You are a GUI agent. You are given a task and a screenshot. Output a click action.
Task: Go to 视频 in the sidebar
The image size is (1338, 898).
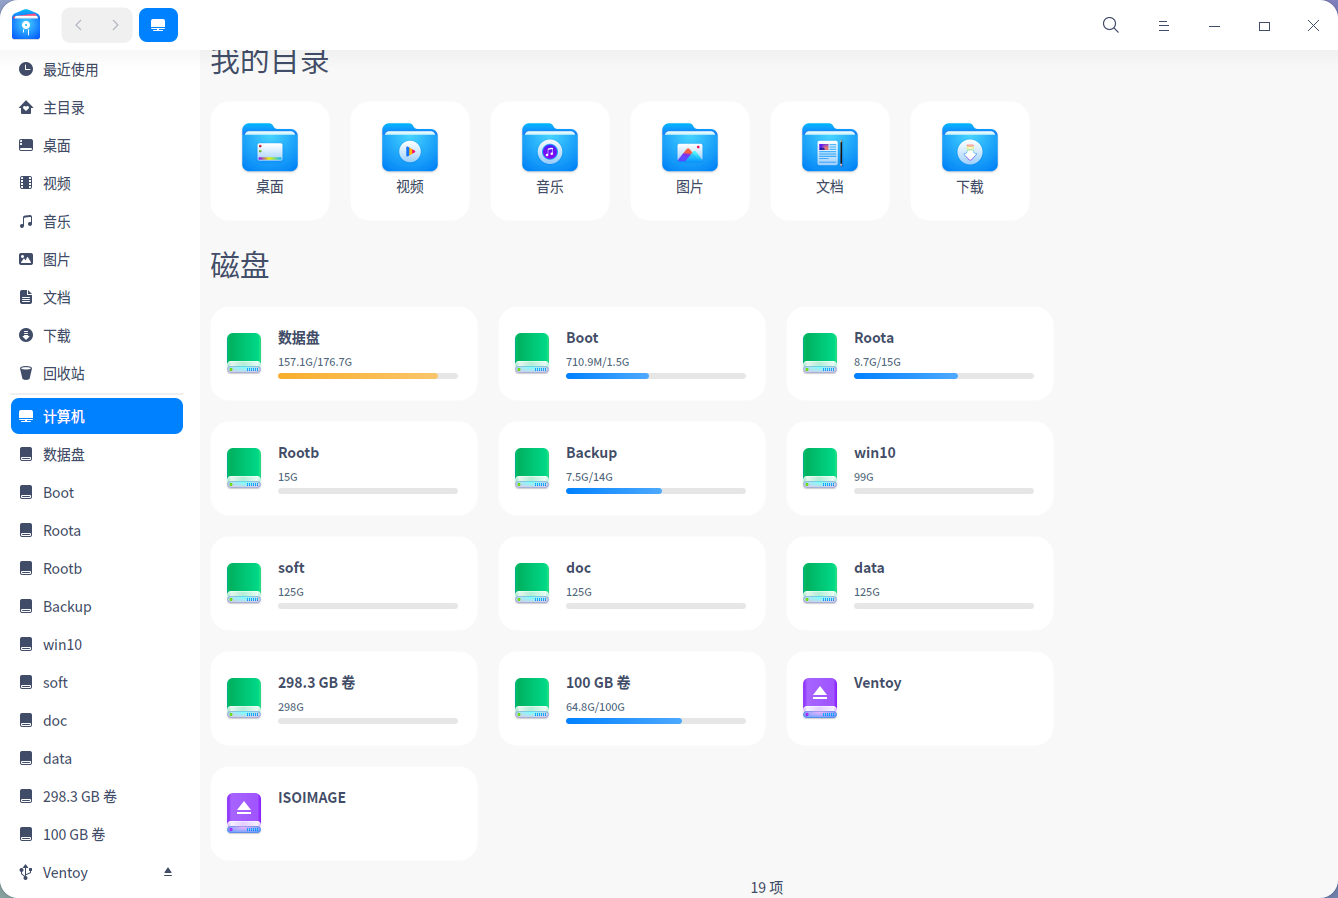coord(97,184)
